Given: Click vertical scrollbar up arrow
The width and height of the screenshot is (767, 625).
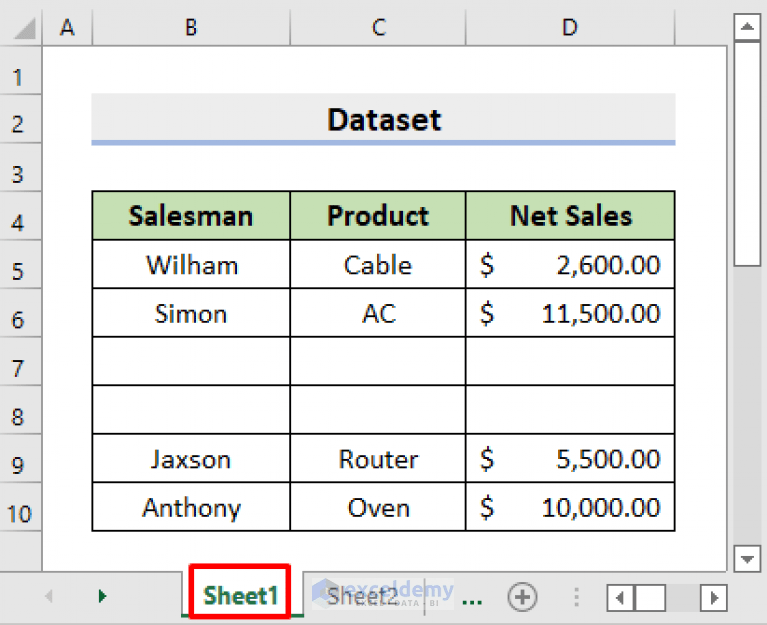Looking at the screenshot, I should [x=747, y=26].
